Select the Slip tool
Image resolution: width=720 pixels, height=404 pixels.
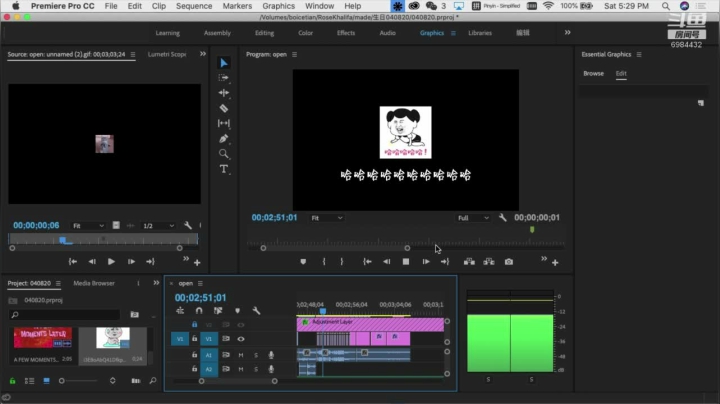pyautogui.click(x=224, y=123)
